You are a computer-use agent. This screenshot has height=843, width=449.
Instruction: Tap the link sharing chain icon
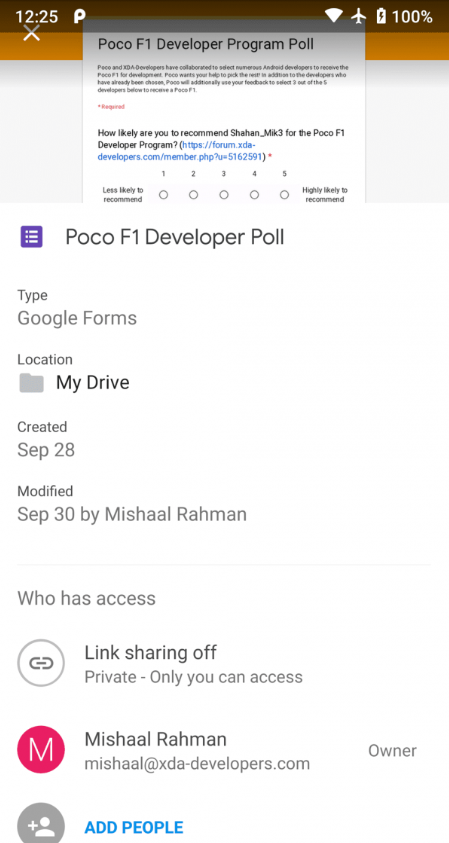point(41,663)
